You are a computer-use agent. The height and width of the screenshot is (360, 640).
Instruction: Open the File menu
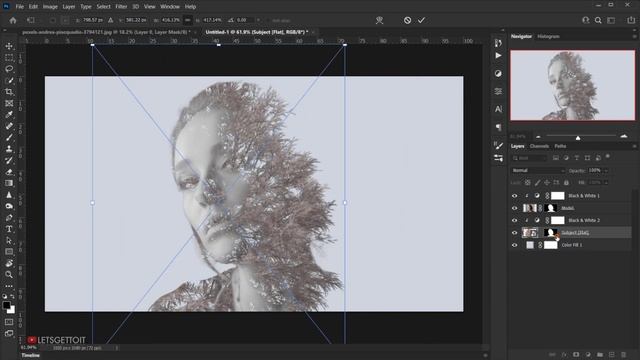[x=20, y=7]
